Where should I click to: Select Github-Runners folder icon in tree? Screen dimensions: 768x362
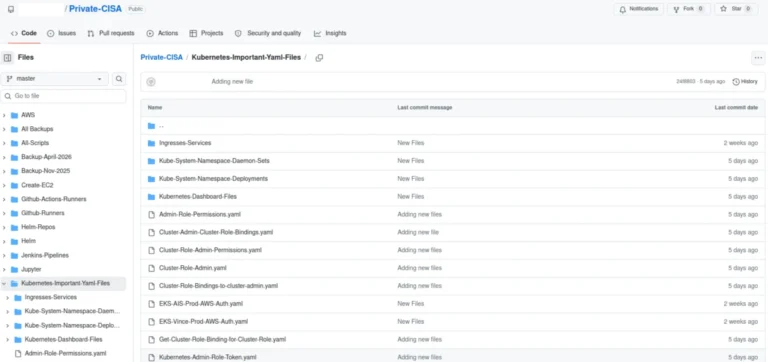pos(14,214)
